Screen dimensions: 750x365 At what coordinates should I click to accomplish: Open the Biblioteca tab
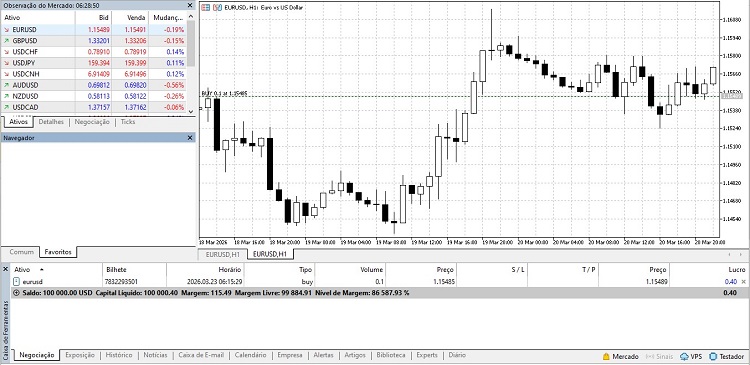pyautogui.click(x=391, y=355)
